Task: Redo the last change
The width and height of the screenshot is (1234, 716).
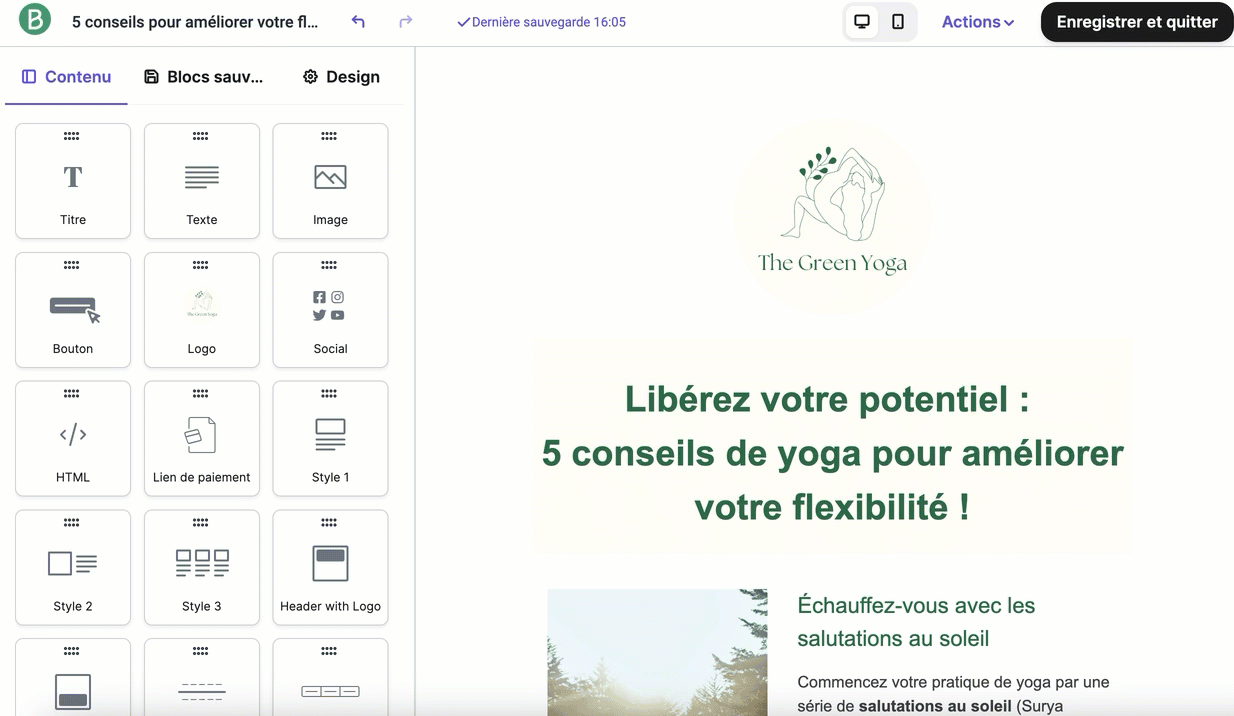Action: point(405,22)
